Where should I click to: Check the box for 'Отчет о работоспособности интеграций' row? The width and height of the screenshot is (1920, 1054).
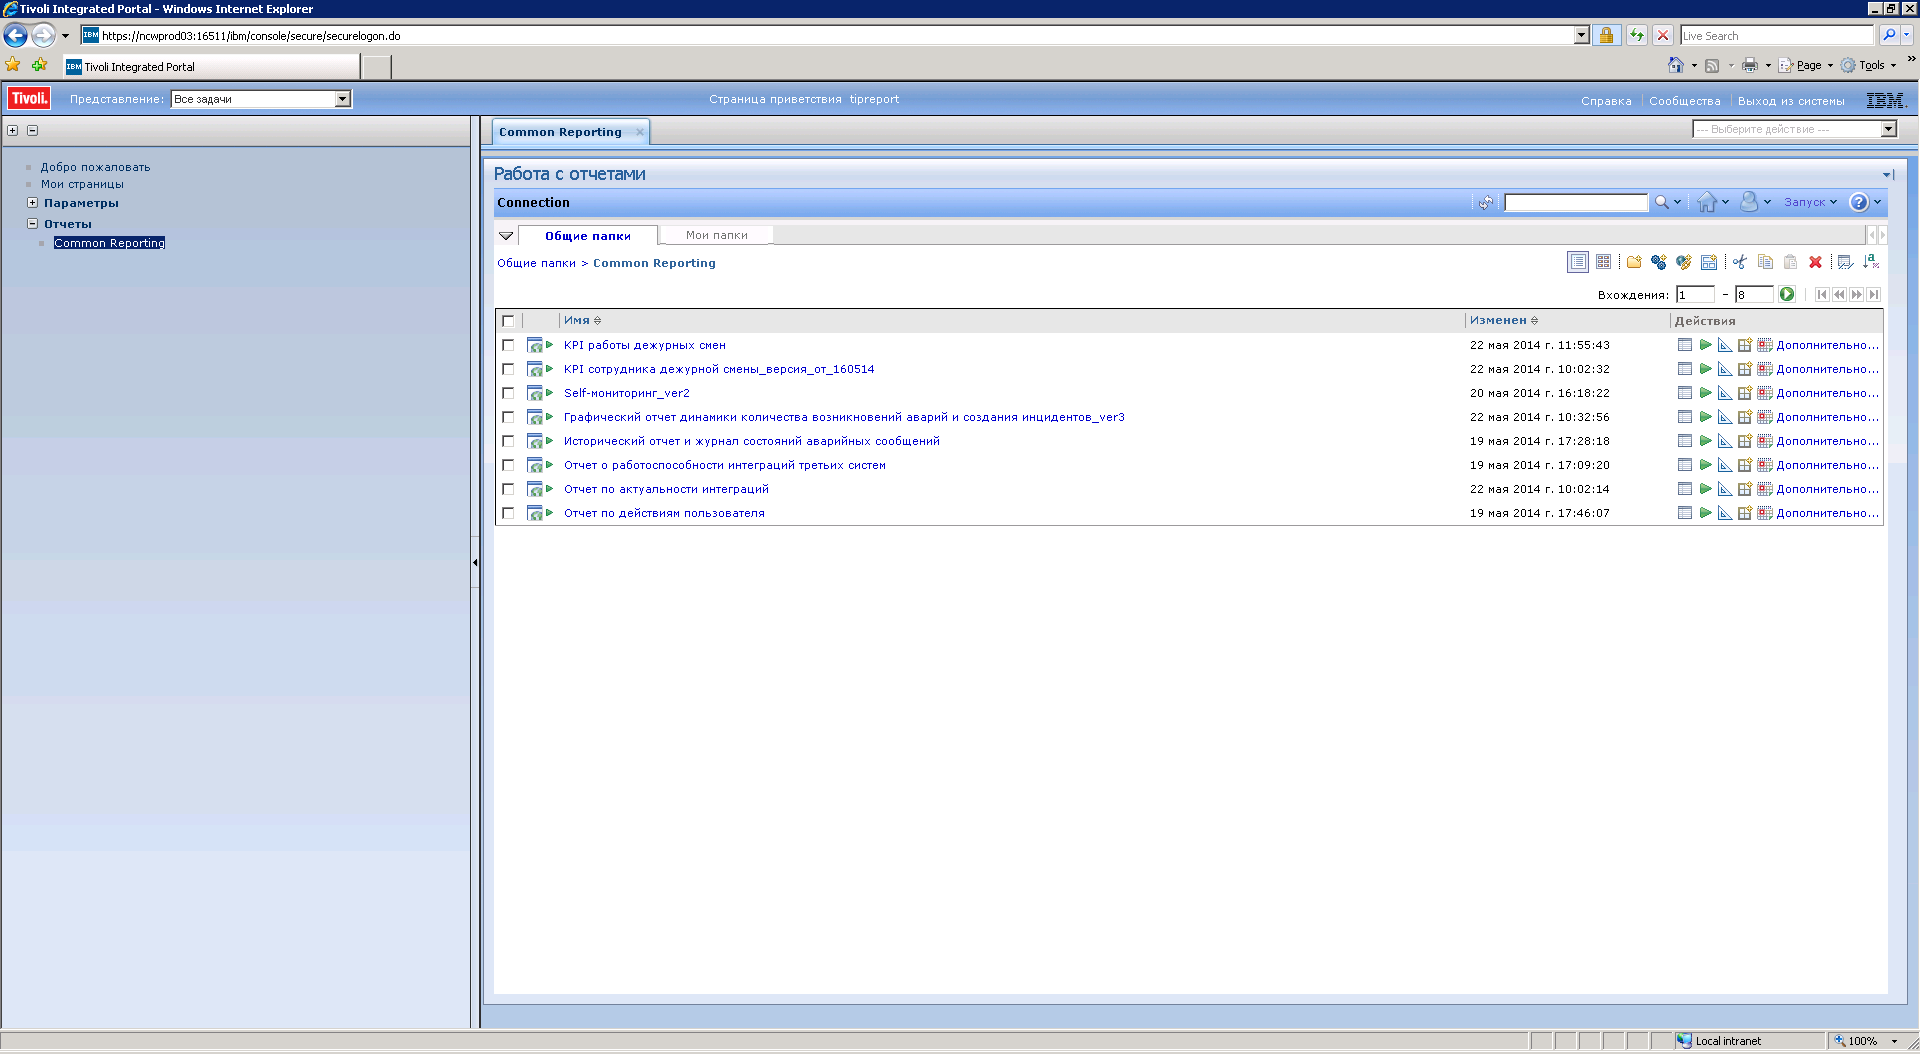[508, 465]
